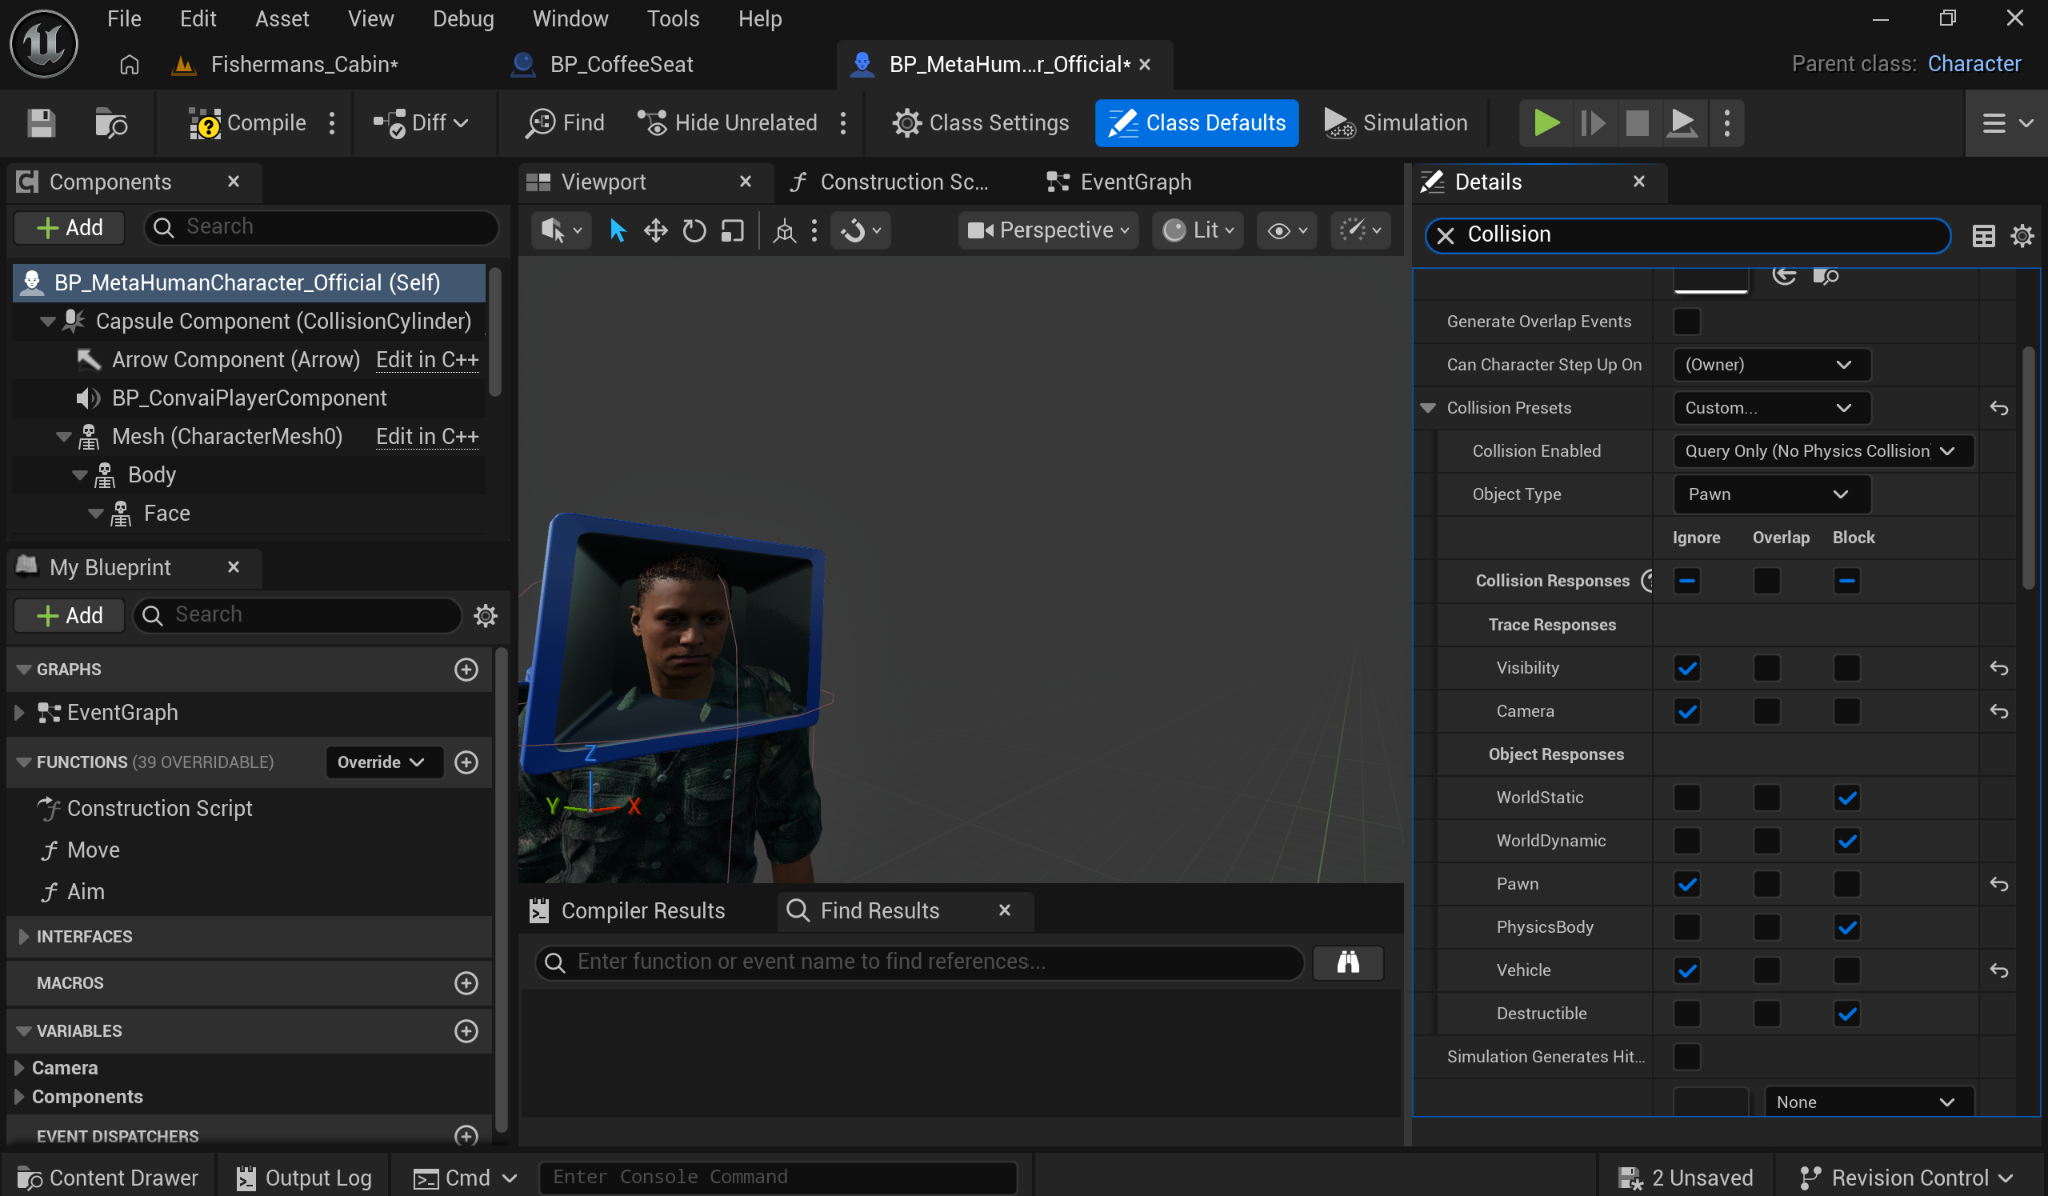Select the rotate tool in viewport
2048x1196 pixels.
(694, 231)
